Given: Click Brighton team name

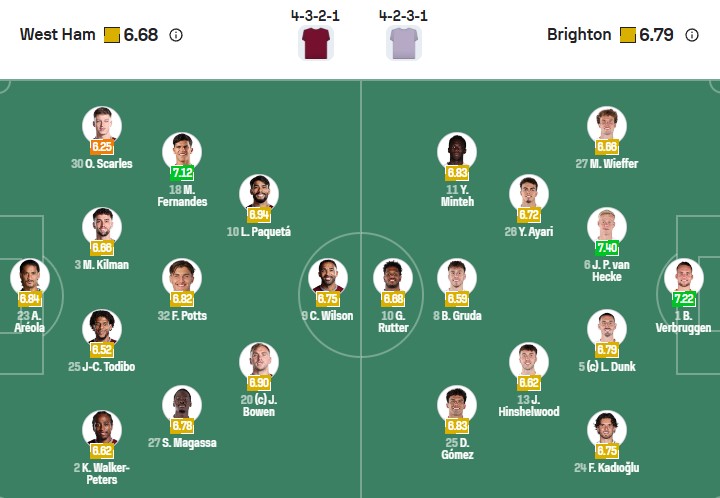Looking at the screenshot, I should pos(579,35).
